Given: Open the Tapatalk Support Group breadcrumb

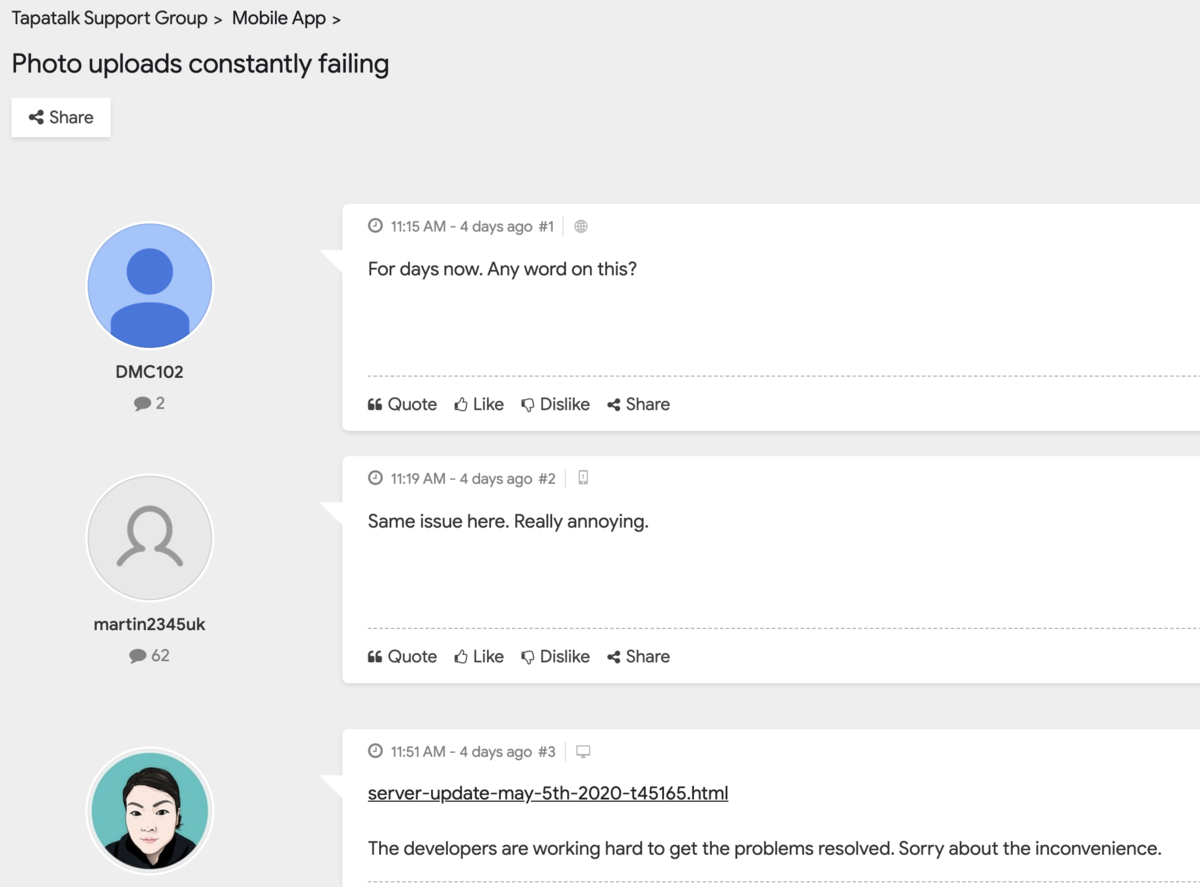Looking at the screenshot, I should (109, 18).
